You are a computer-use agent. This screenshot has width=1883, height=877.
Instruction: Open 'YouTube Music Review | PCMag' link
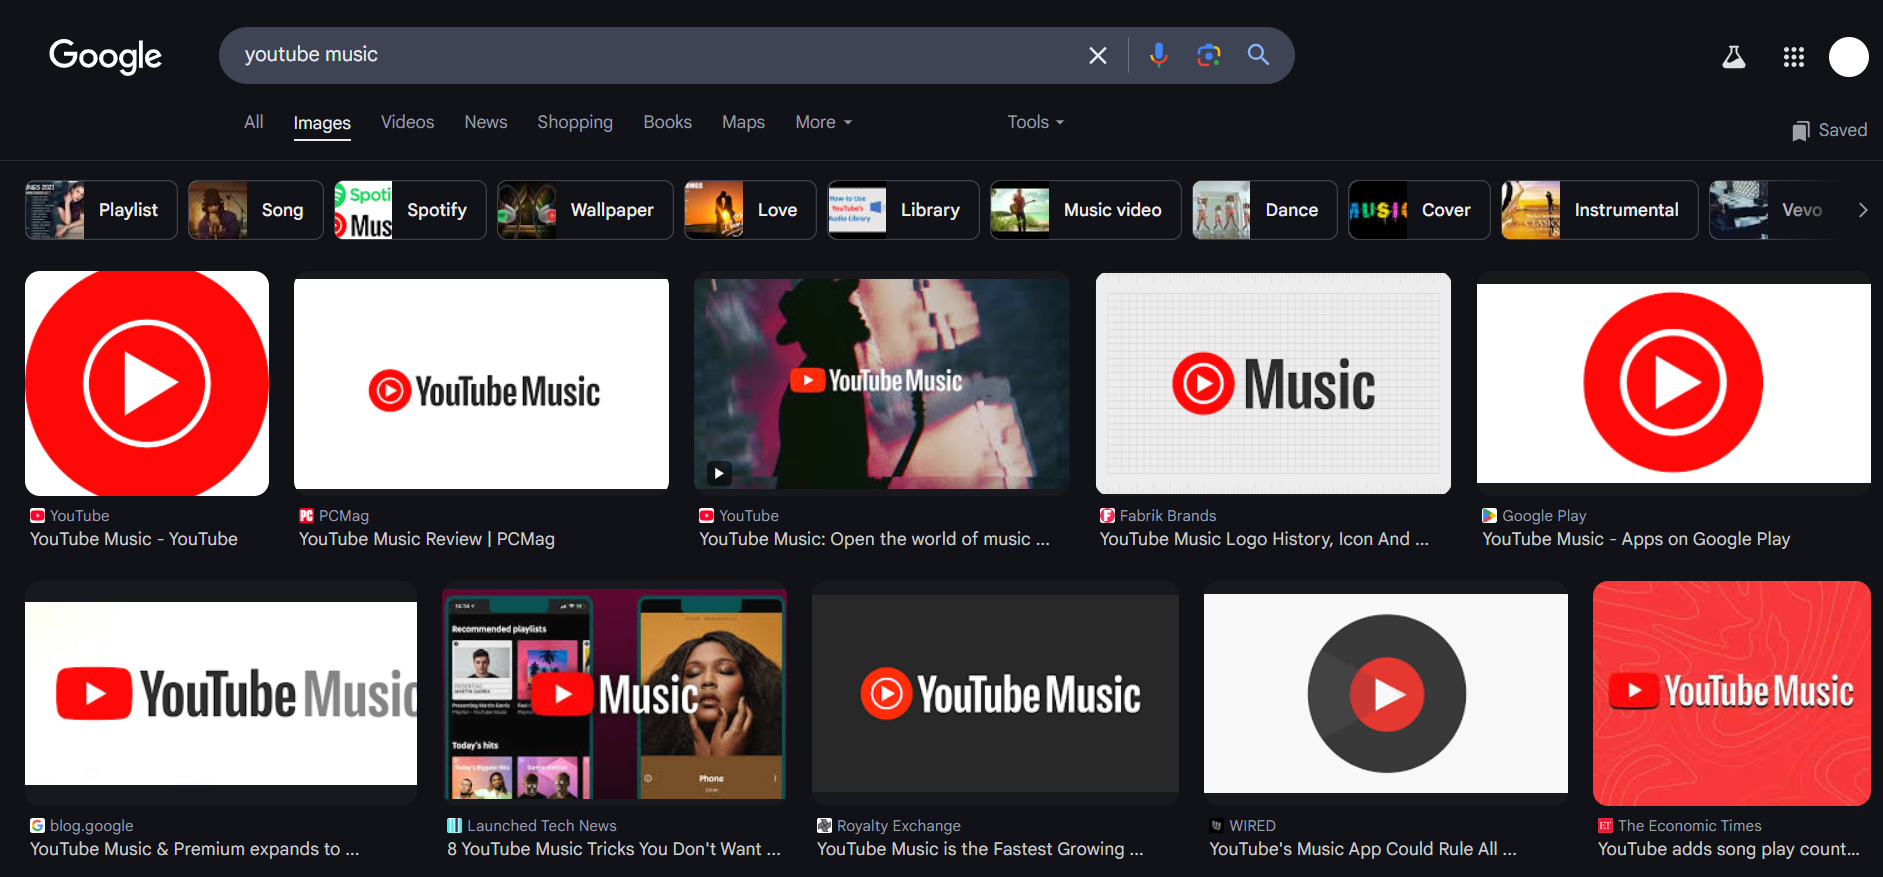pos(427,539)
